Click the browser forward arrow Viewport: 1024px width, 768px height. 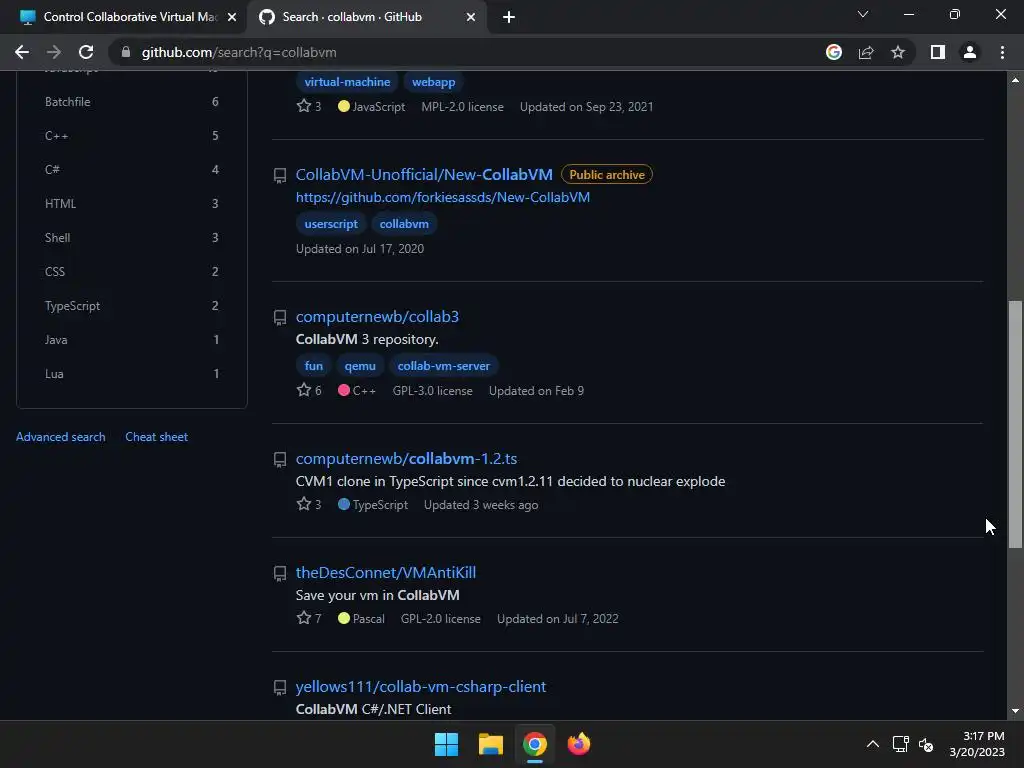pos(54,52)
